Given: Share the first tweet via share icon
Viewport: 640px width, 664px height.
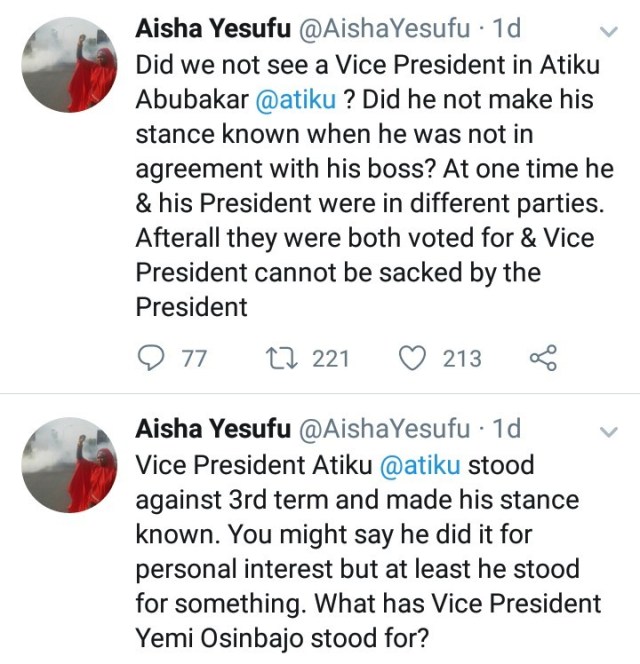Looking at the screenshot, I should pyautogui.click(x=541, y=358).
